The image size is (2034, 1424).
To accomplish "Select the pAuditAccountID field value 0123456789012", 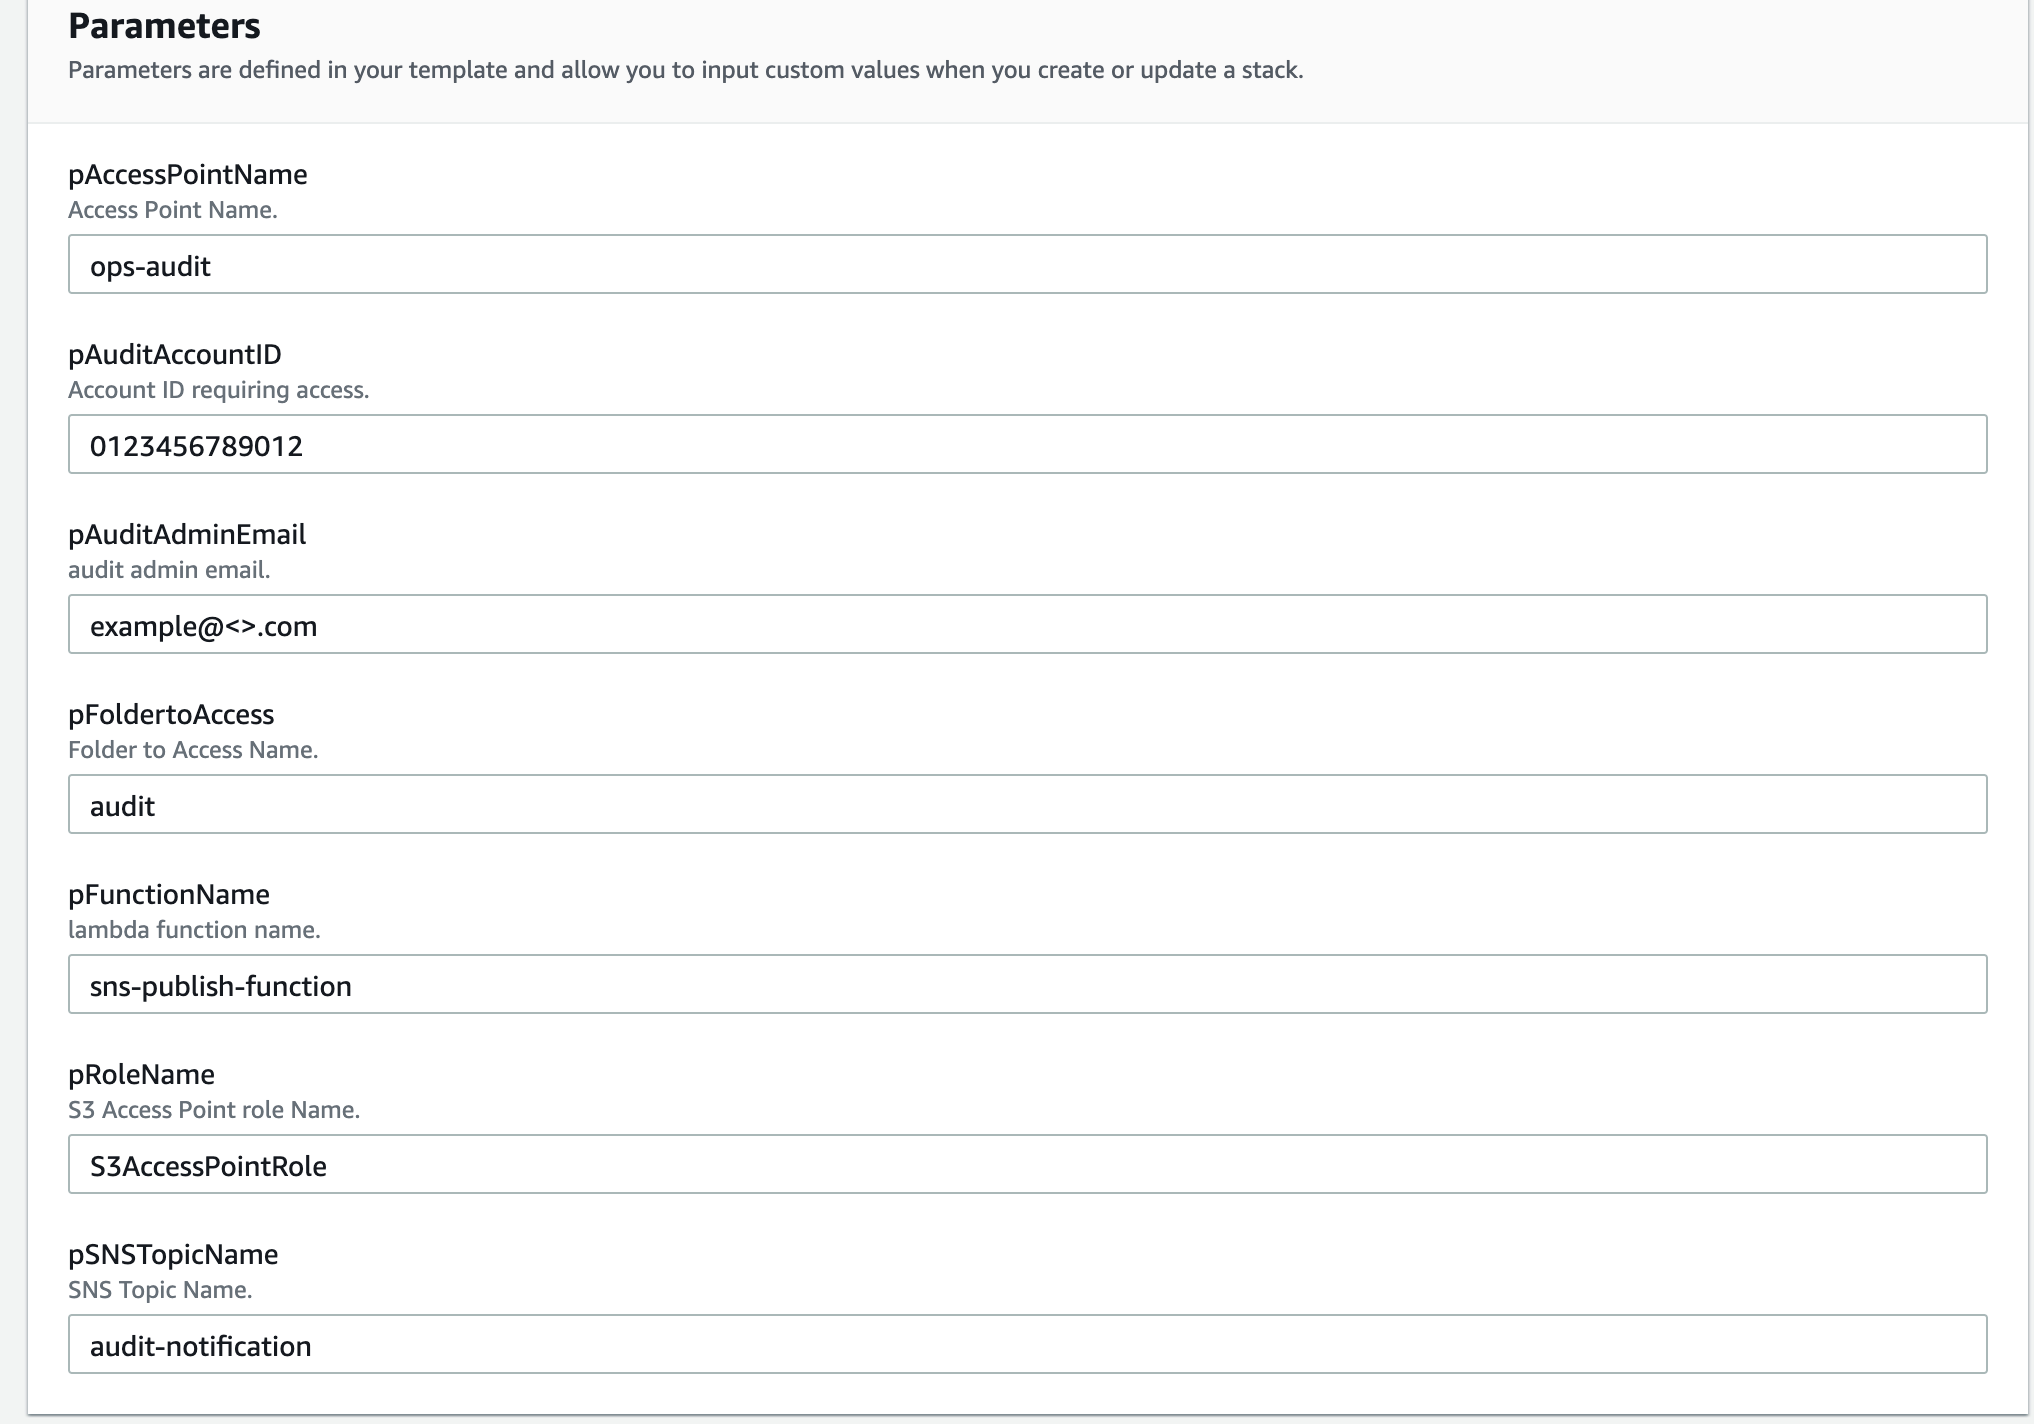I will 1027,445.
